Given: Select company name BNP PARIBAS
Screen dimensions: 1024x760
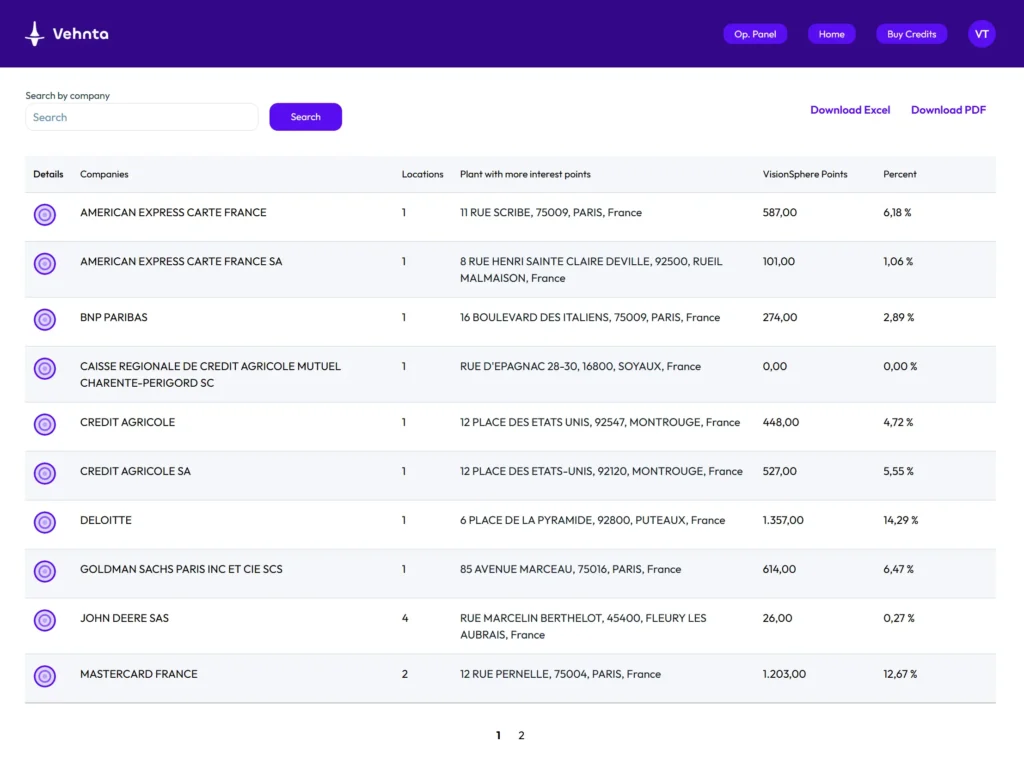Looking at the screenshot, I should 114,317.
